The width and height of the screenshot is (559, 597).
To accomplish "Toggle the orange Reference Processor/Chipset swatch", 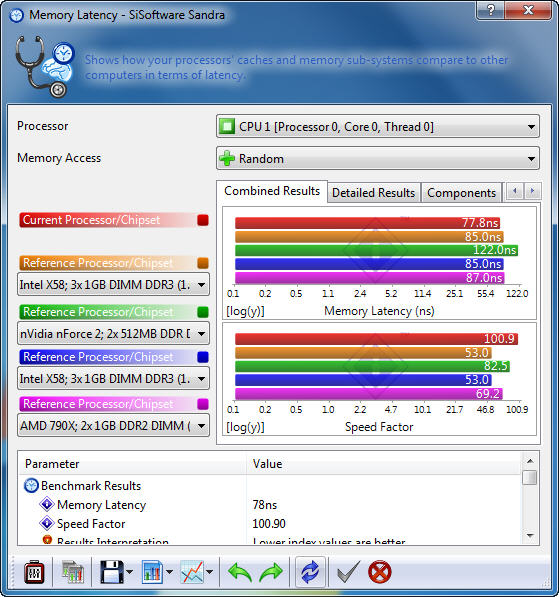I will [x=203, y=263].
